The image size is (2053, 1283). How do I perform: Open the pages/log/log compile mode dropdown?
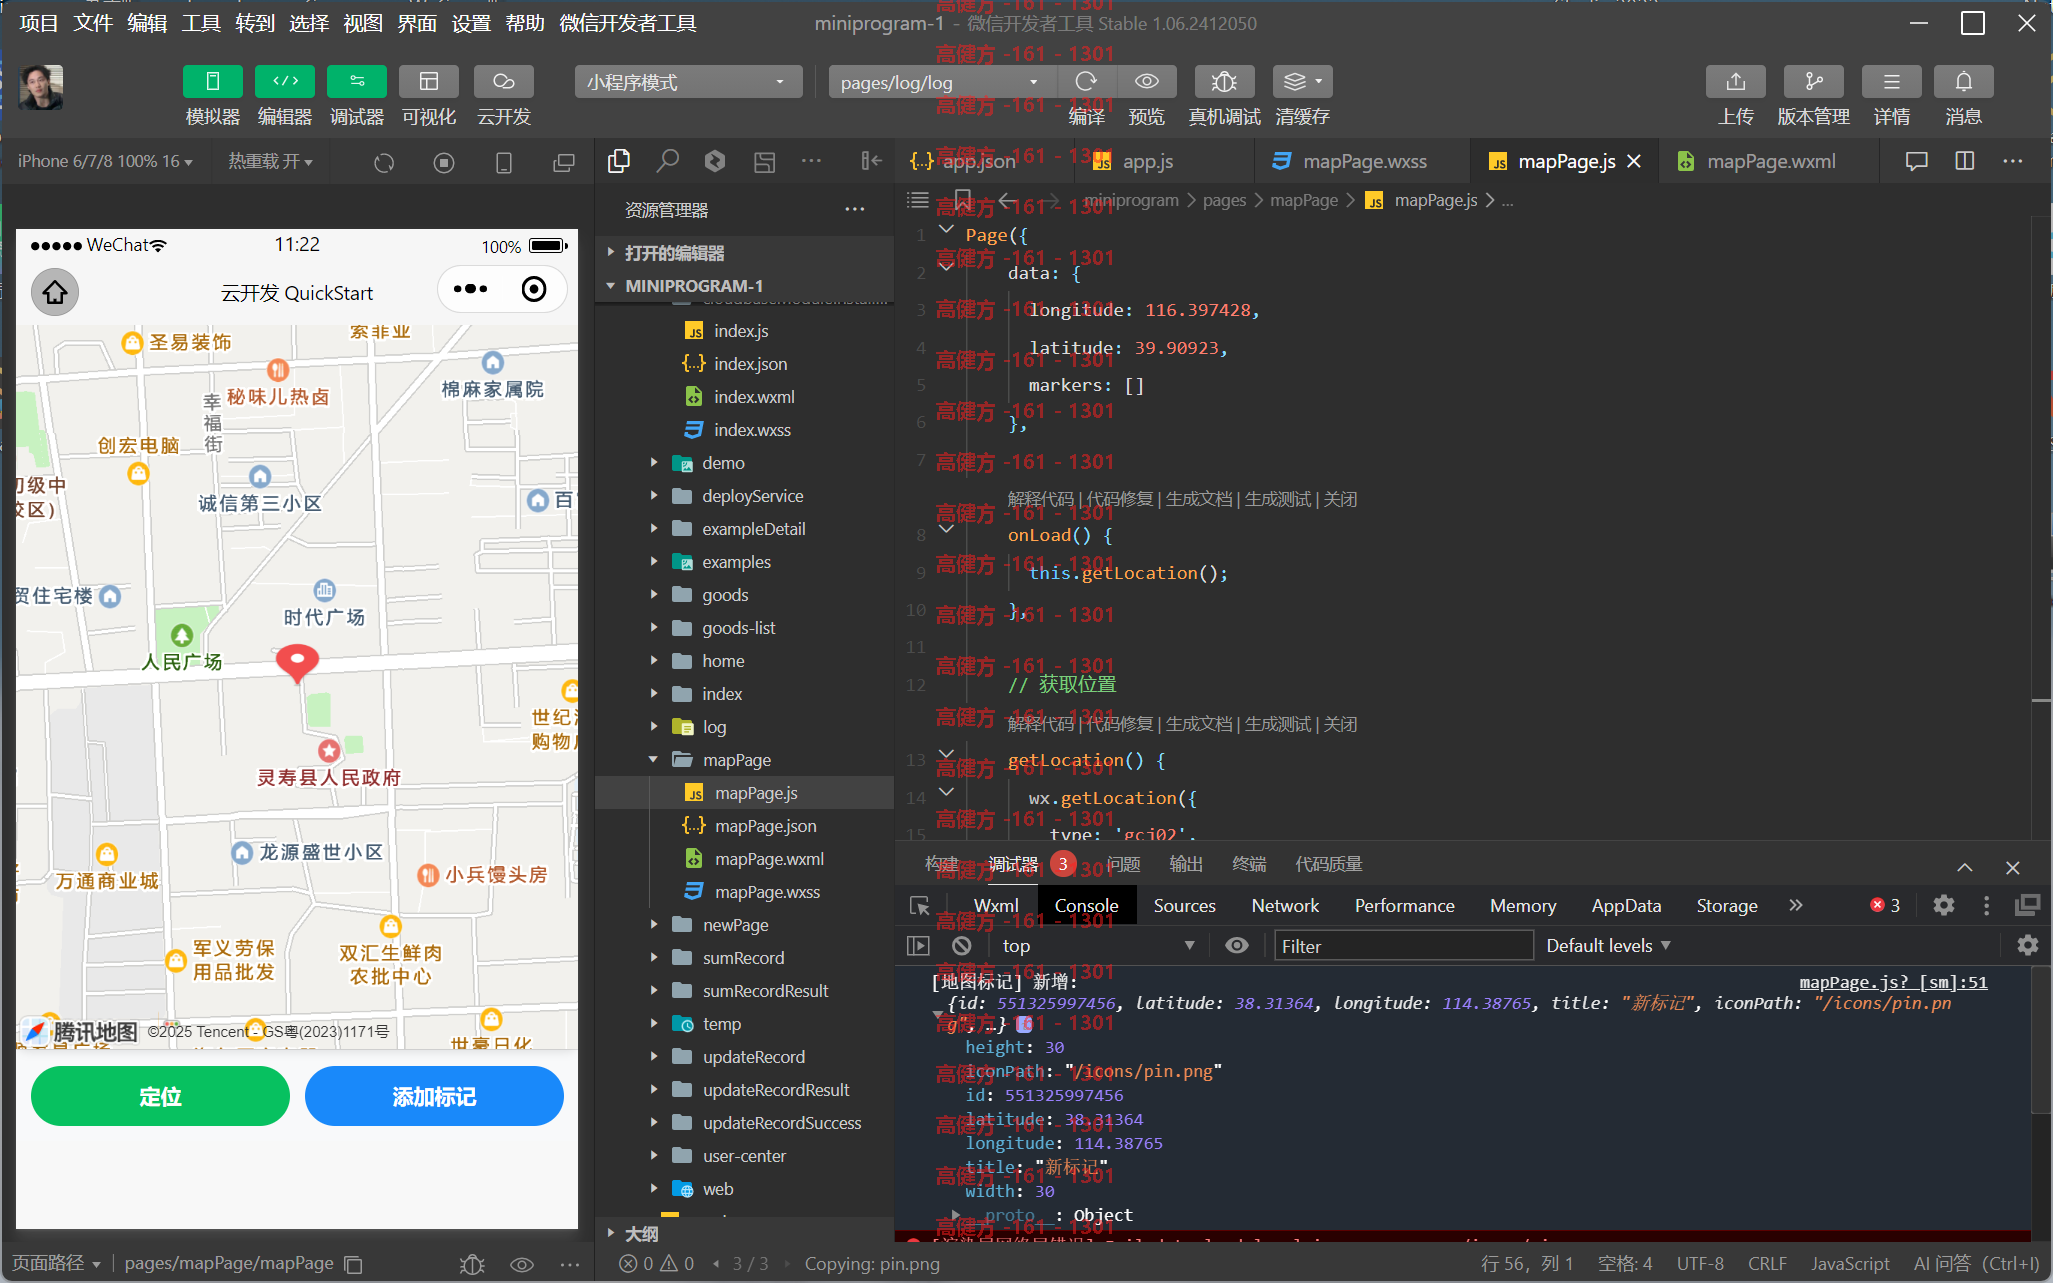(940, 82)
